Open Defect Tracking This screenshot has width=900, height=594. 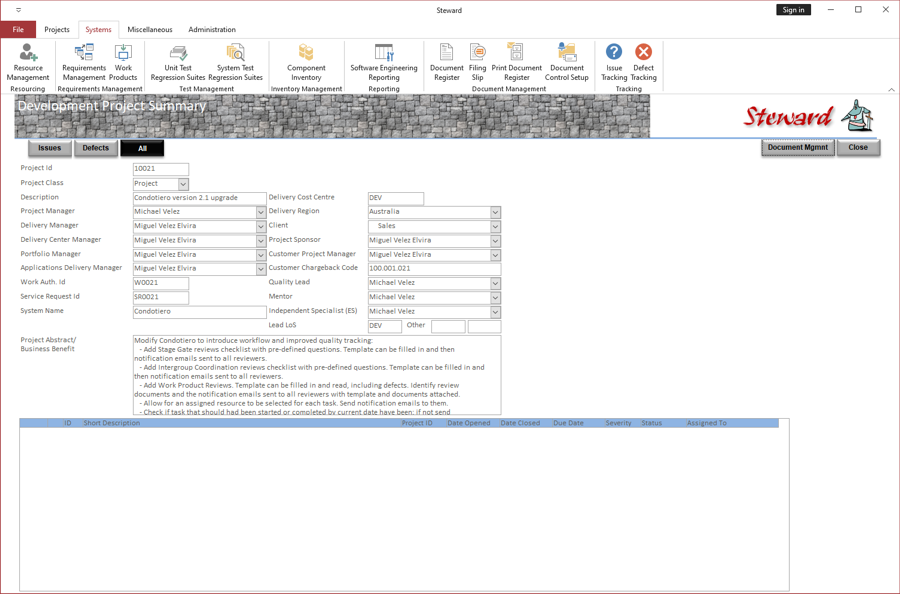point(643,62)
